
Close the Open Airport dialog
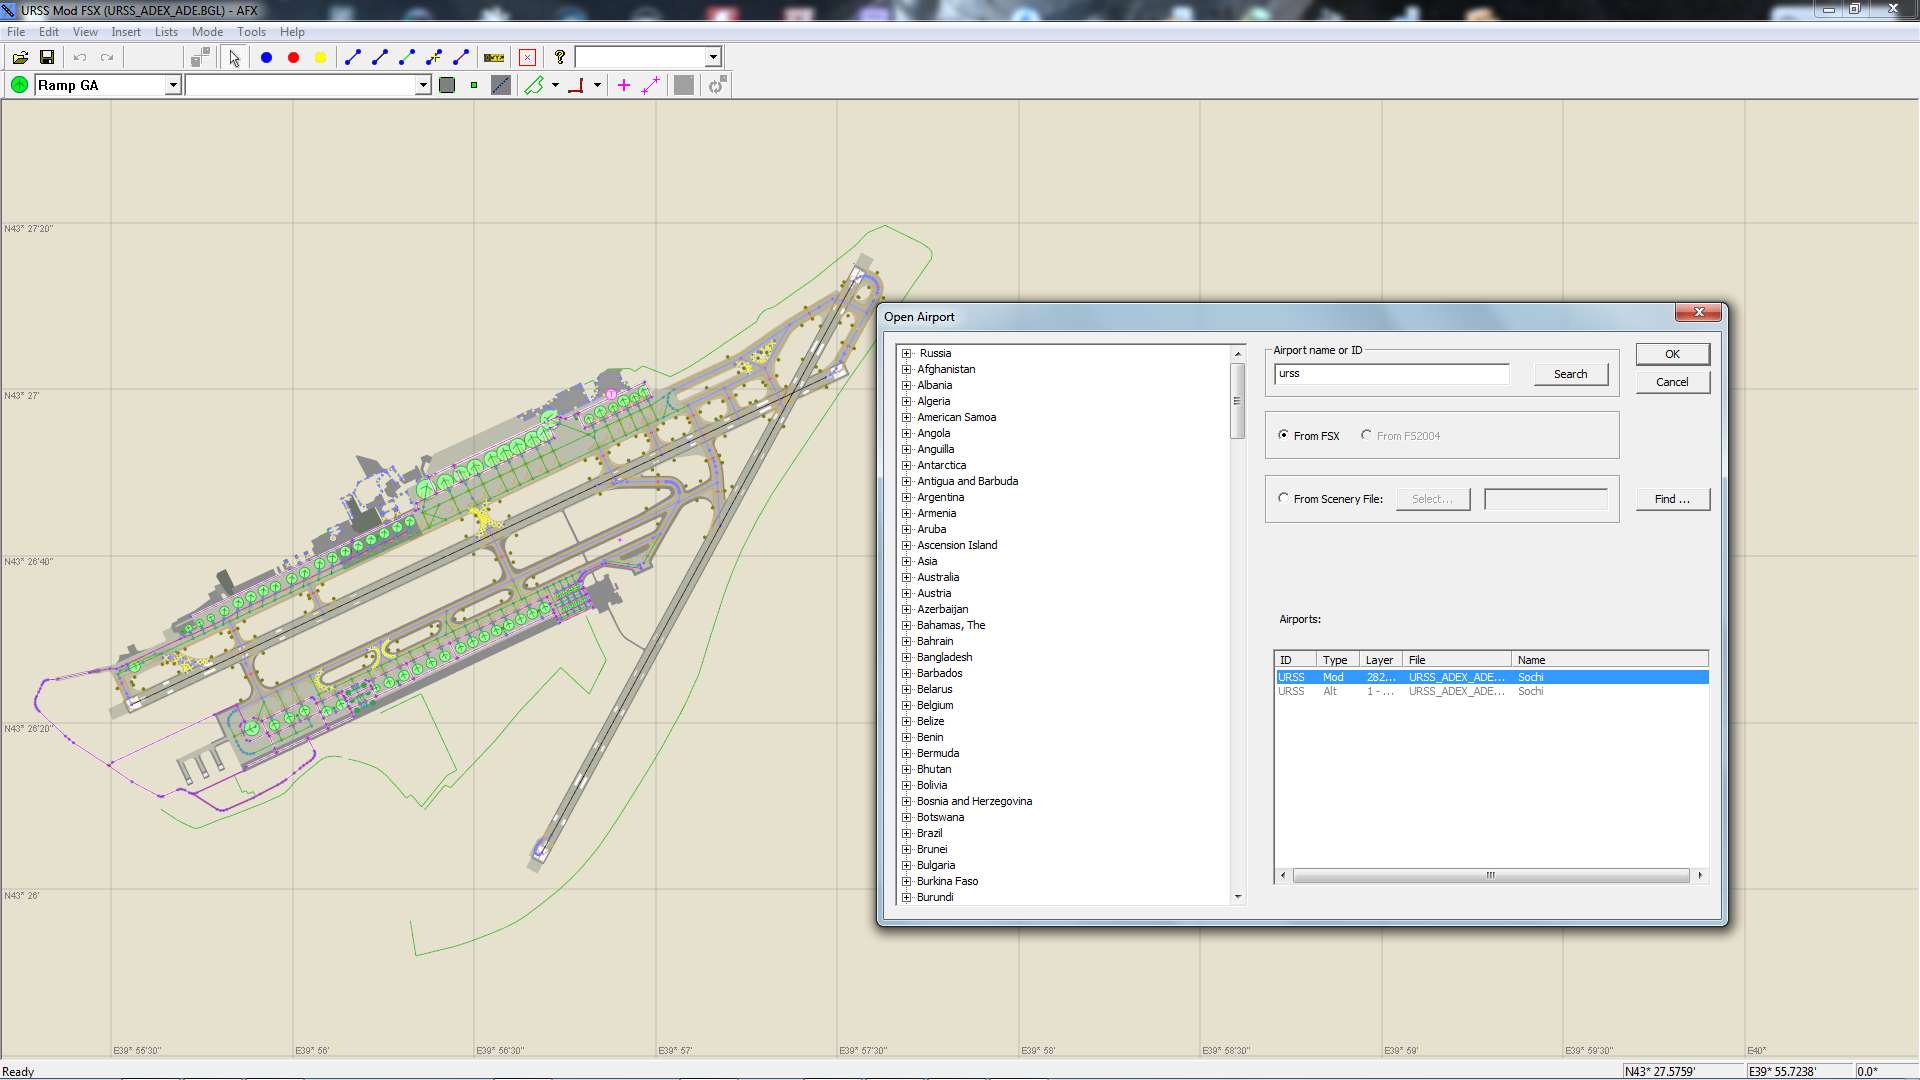[x=1698, y=313]
